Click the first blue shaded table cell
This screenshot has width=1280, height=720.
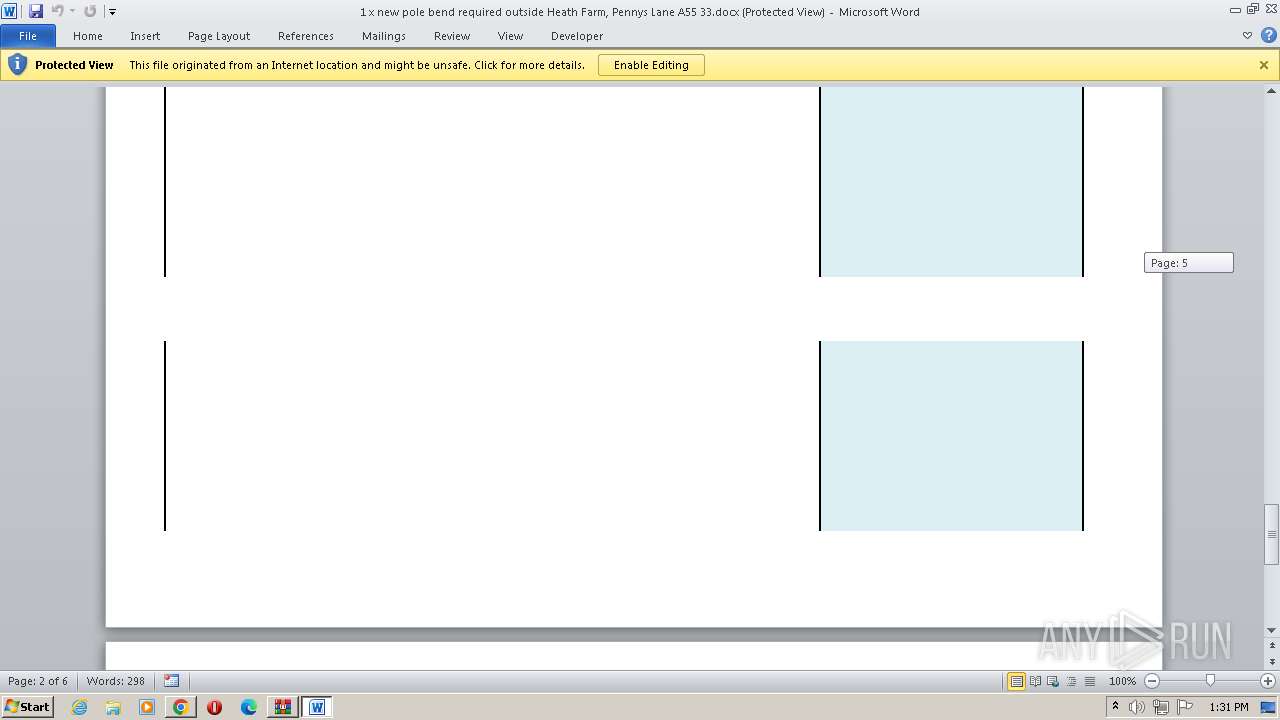coord(952,182)
